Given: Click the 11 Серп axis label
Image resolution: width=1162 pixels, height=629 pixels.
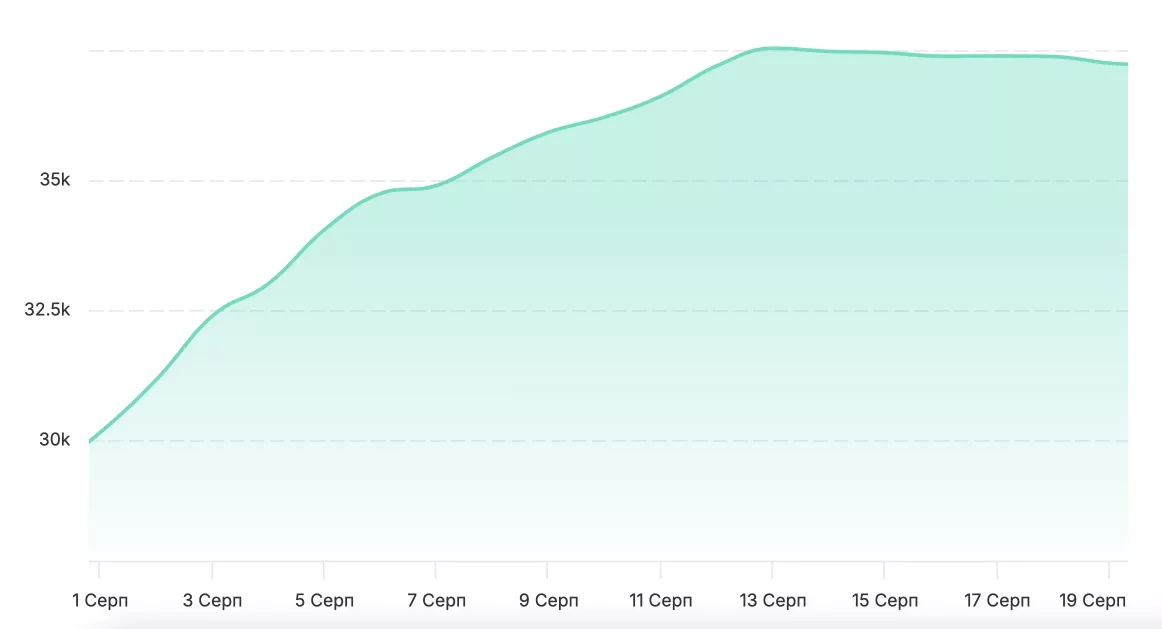Looking at the screenshot, I should 660,600.
